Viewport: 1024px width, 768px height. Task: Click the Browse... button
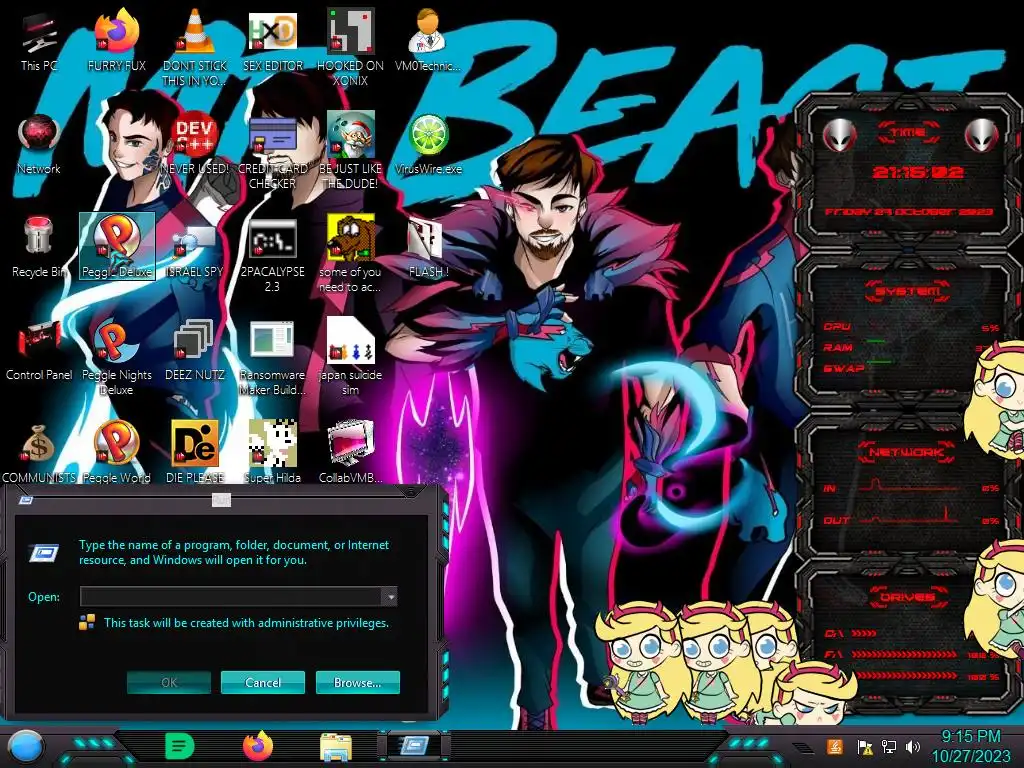357,682
